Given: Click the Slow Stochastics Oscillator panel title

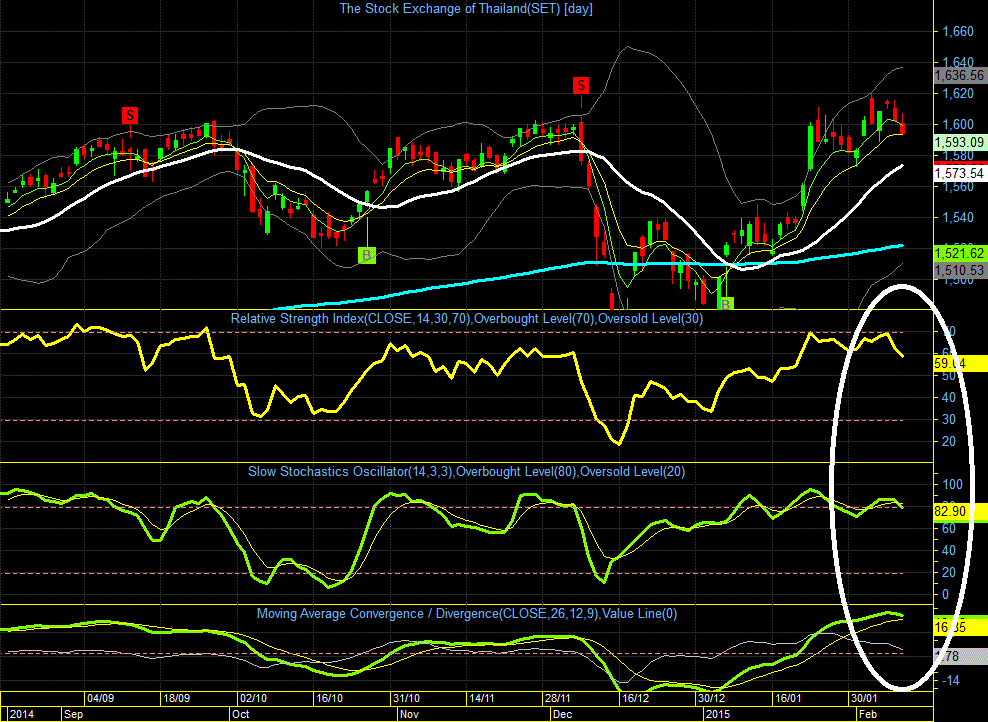Looking at the screenshot, I should (466, 472).
